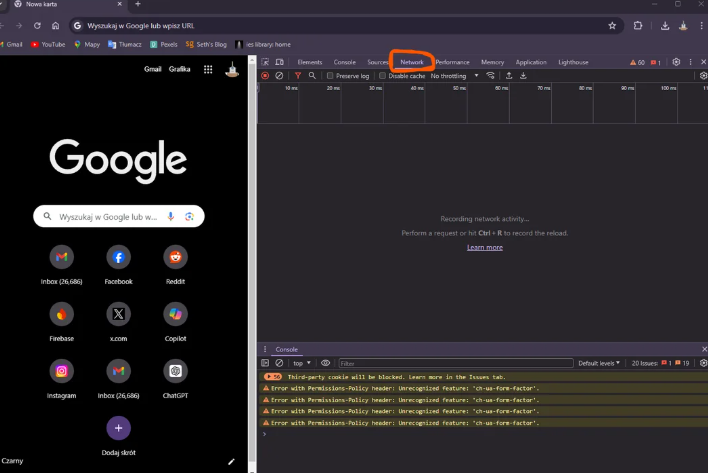This screenshot has height=473, width=708.
Task: Select the Network tab
Action: click(412, 62)
